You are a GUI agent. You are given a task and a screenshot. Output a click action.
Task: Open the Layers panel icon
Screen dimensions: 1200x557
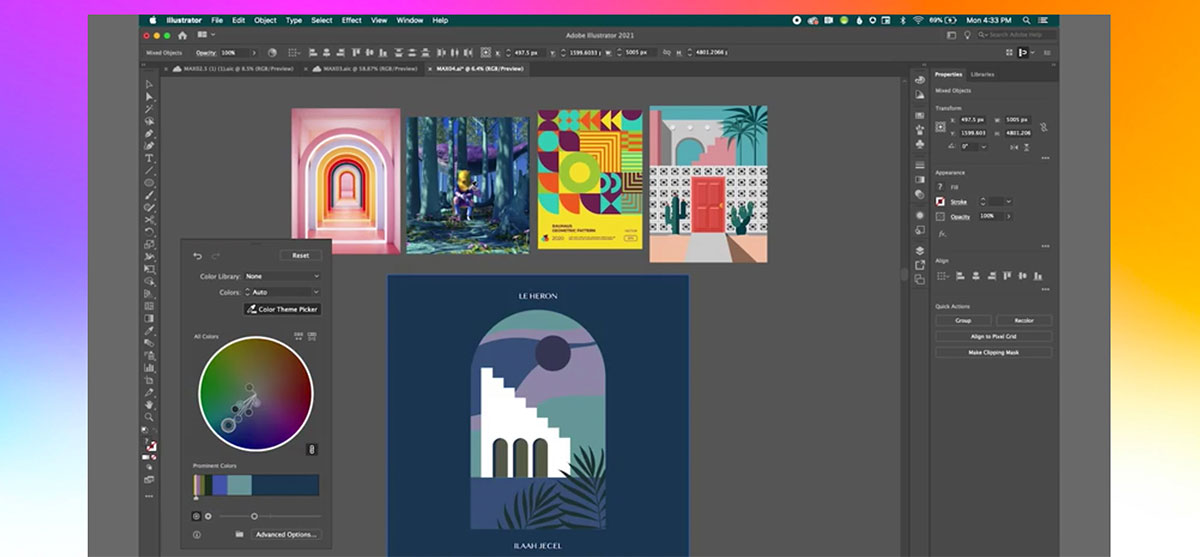click(x=919, y=251)
